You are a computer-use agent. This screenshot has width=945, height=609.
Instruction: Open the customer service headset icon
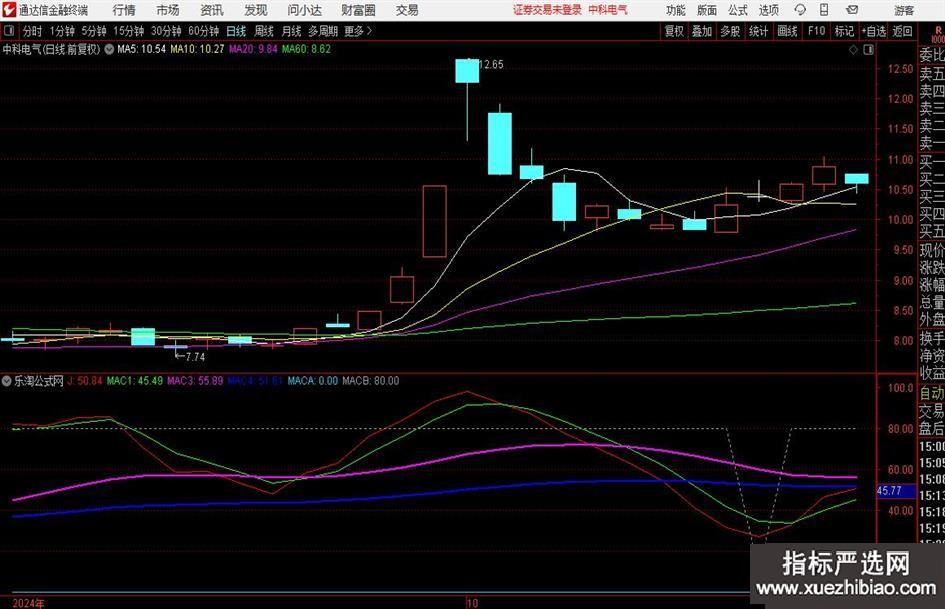[x=800, y=10]
